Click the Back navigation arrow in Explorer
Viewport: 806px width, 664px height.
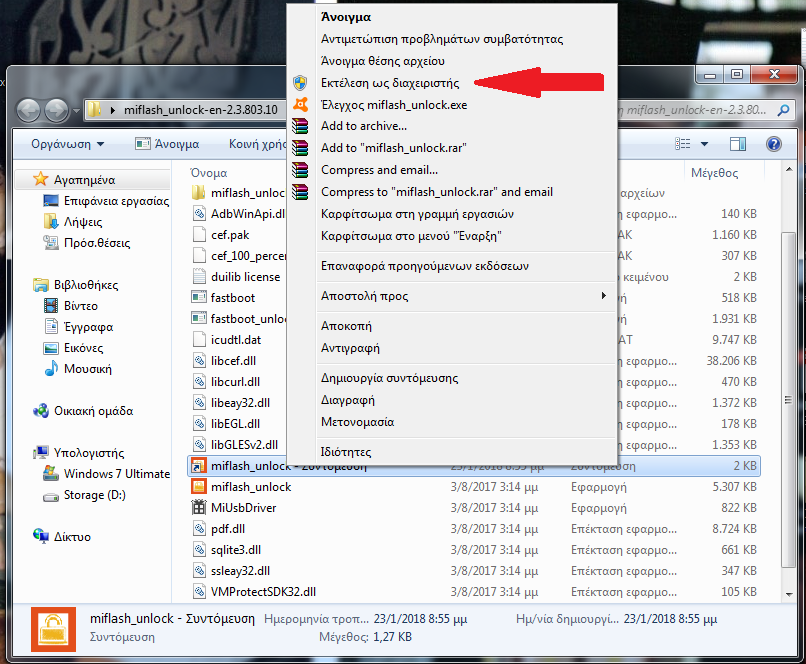tap(28, 109)
